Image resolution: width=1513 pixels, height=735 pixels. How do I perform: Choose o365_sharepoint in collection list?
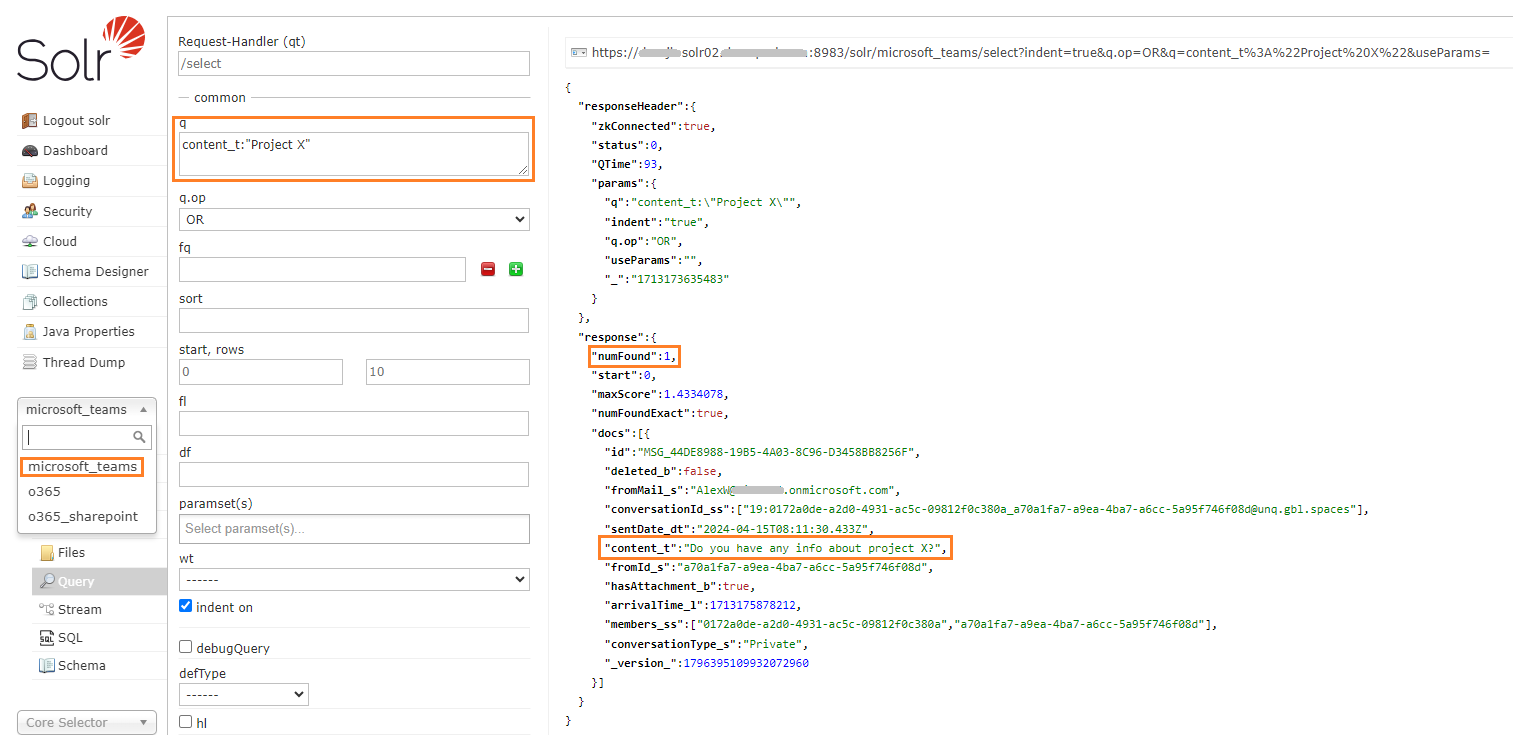click(x=83, y=516)
